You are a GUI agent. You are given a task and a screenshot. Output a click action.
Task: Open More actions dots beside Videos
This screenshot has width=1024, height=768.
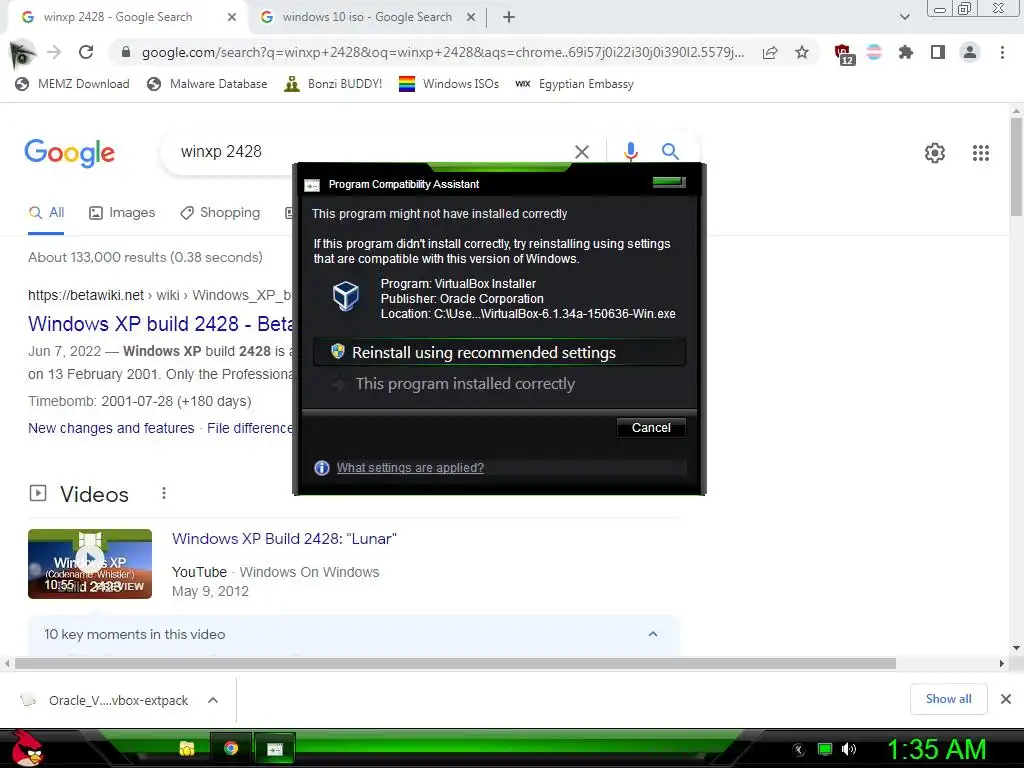point(164,494)
